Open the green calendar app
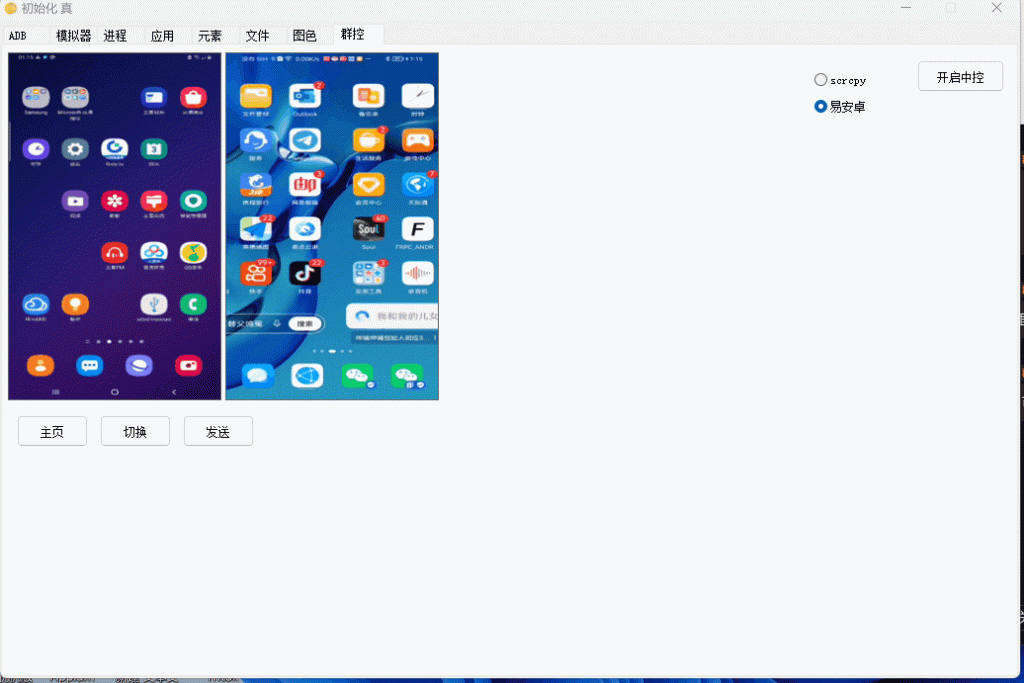The width and height of the screenshot is (1024, 683). 154,150
